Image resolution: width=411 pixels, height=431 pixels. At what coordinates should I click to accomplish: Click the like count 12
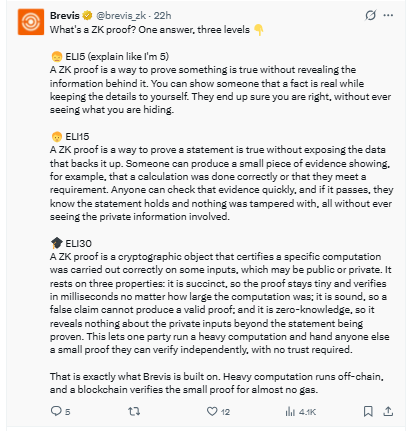point(225,412)
